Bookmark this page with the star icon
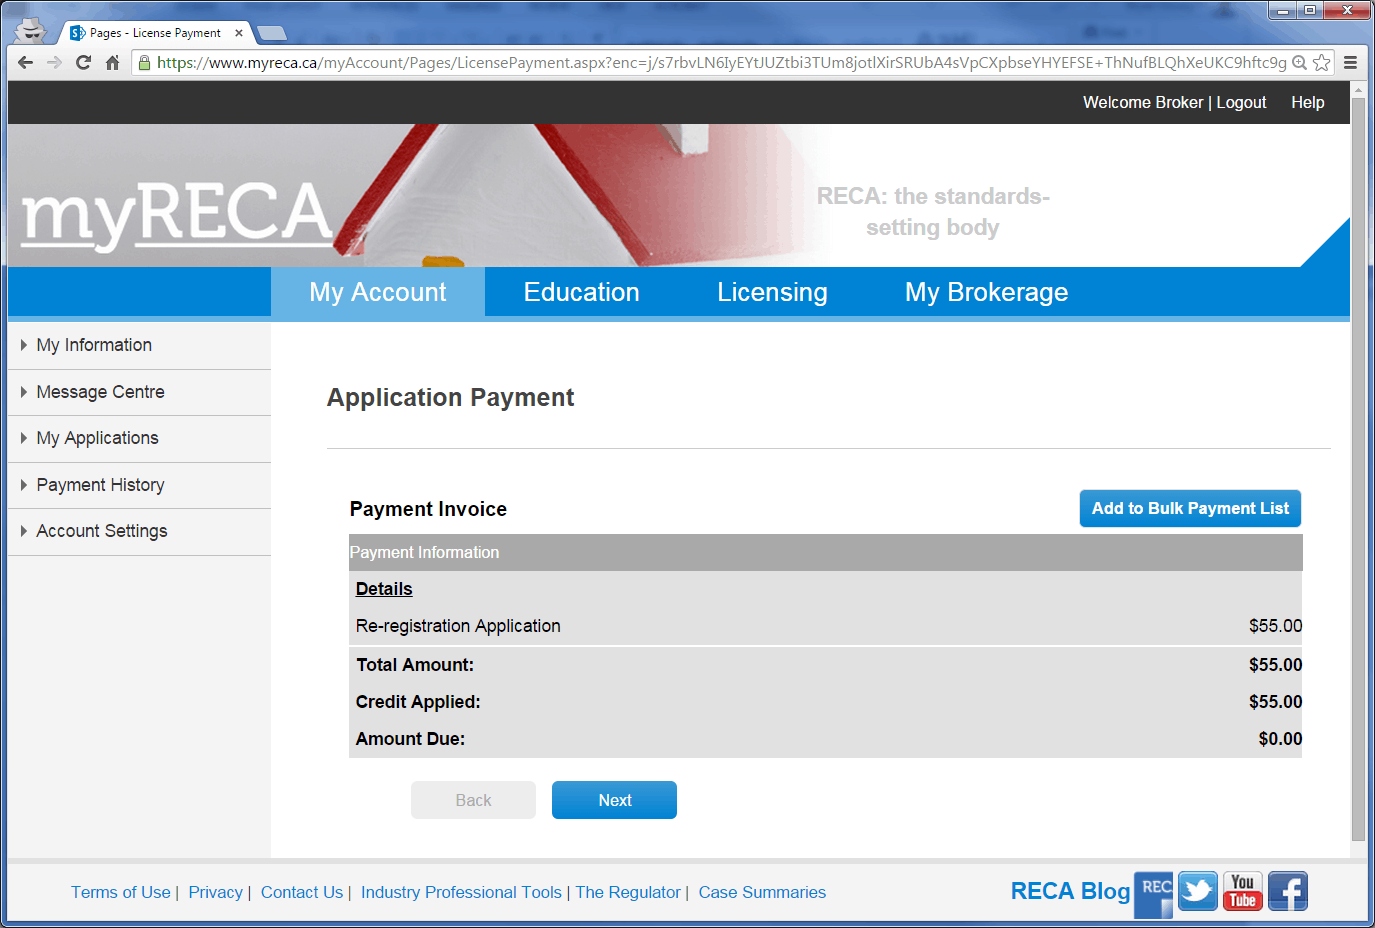This screenshot has width=1375, height=928. [x=1322, y=63]
